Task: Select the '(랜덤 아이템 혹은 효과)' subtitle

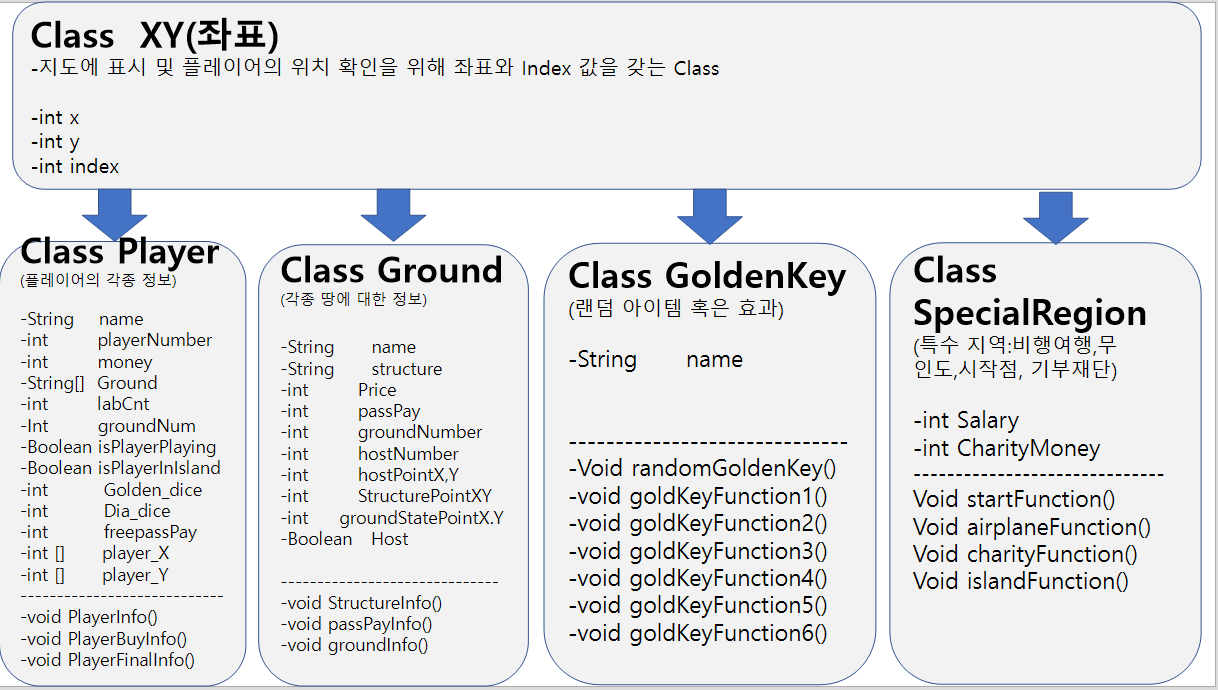Action: click(676, 308)
